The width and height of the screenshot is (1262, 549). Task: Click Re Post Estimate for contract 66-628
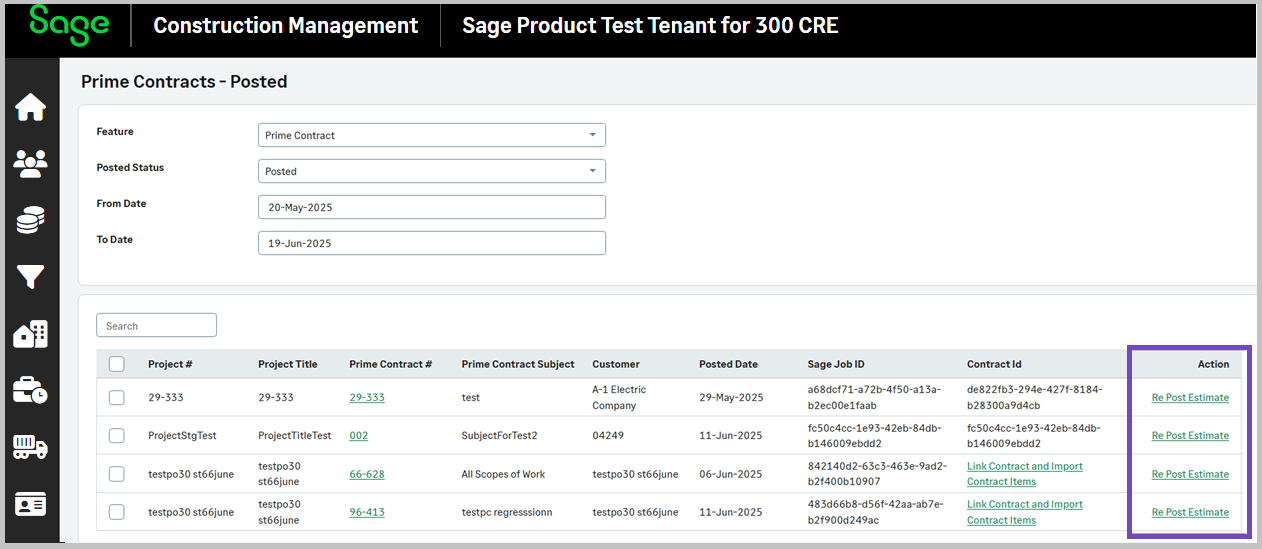point(1190,474)
